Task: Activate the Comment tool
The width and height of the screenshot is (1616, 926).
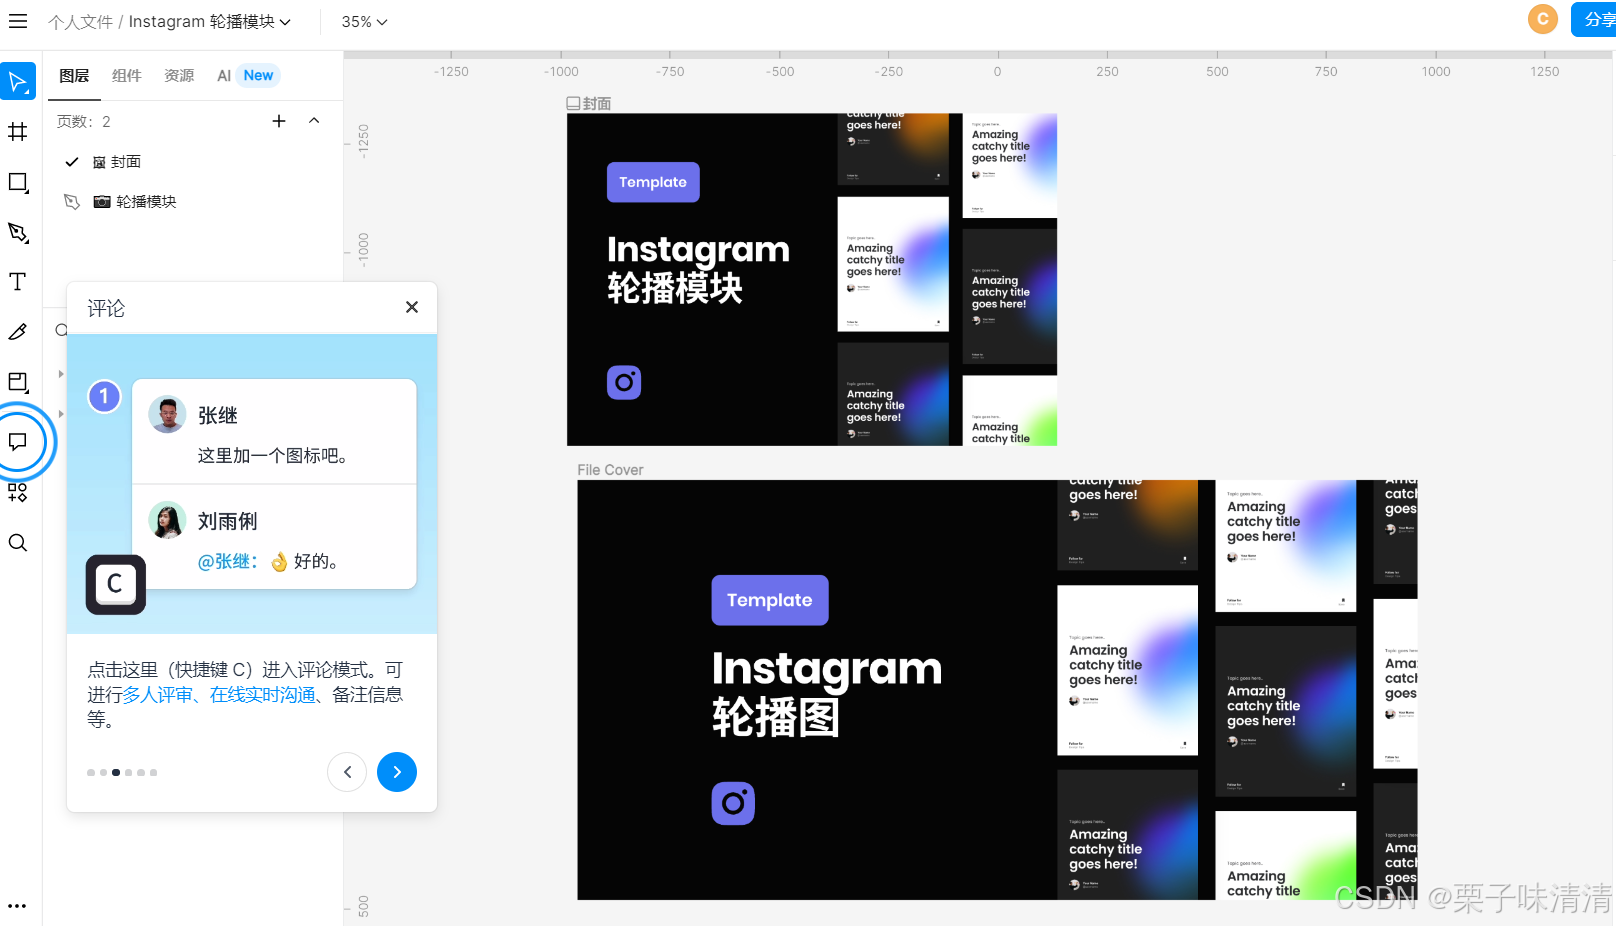Action: click(x=18, y=441)
